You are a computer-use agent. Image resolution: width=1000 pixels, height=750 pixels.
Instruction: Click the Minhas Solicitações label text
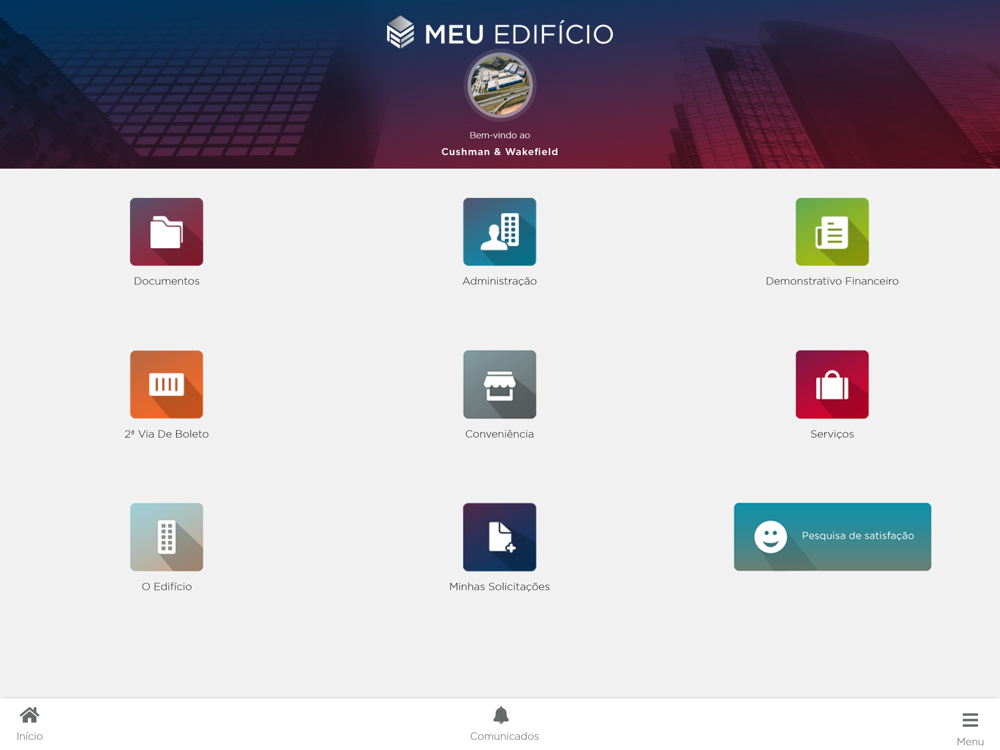499,587
